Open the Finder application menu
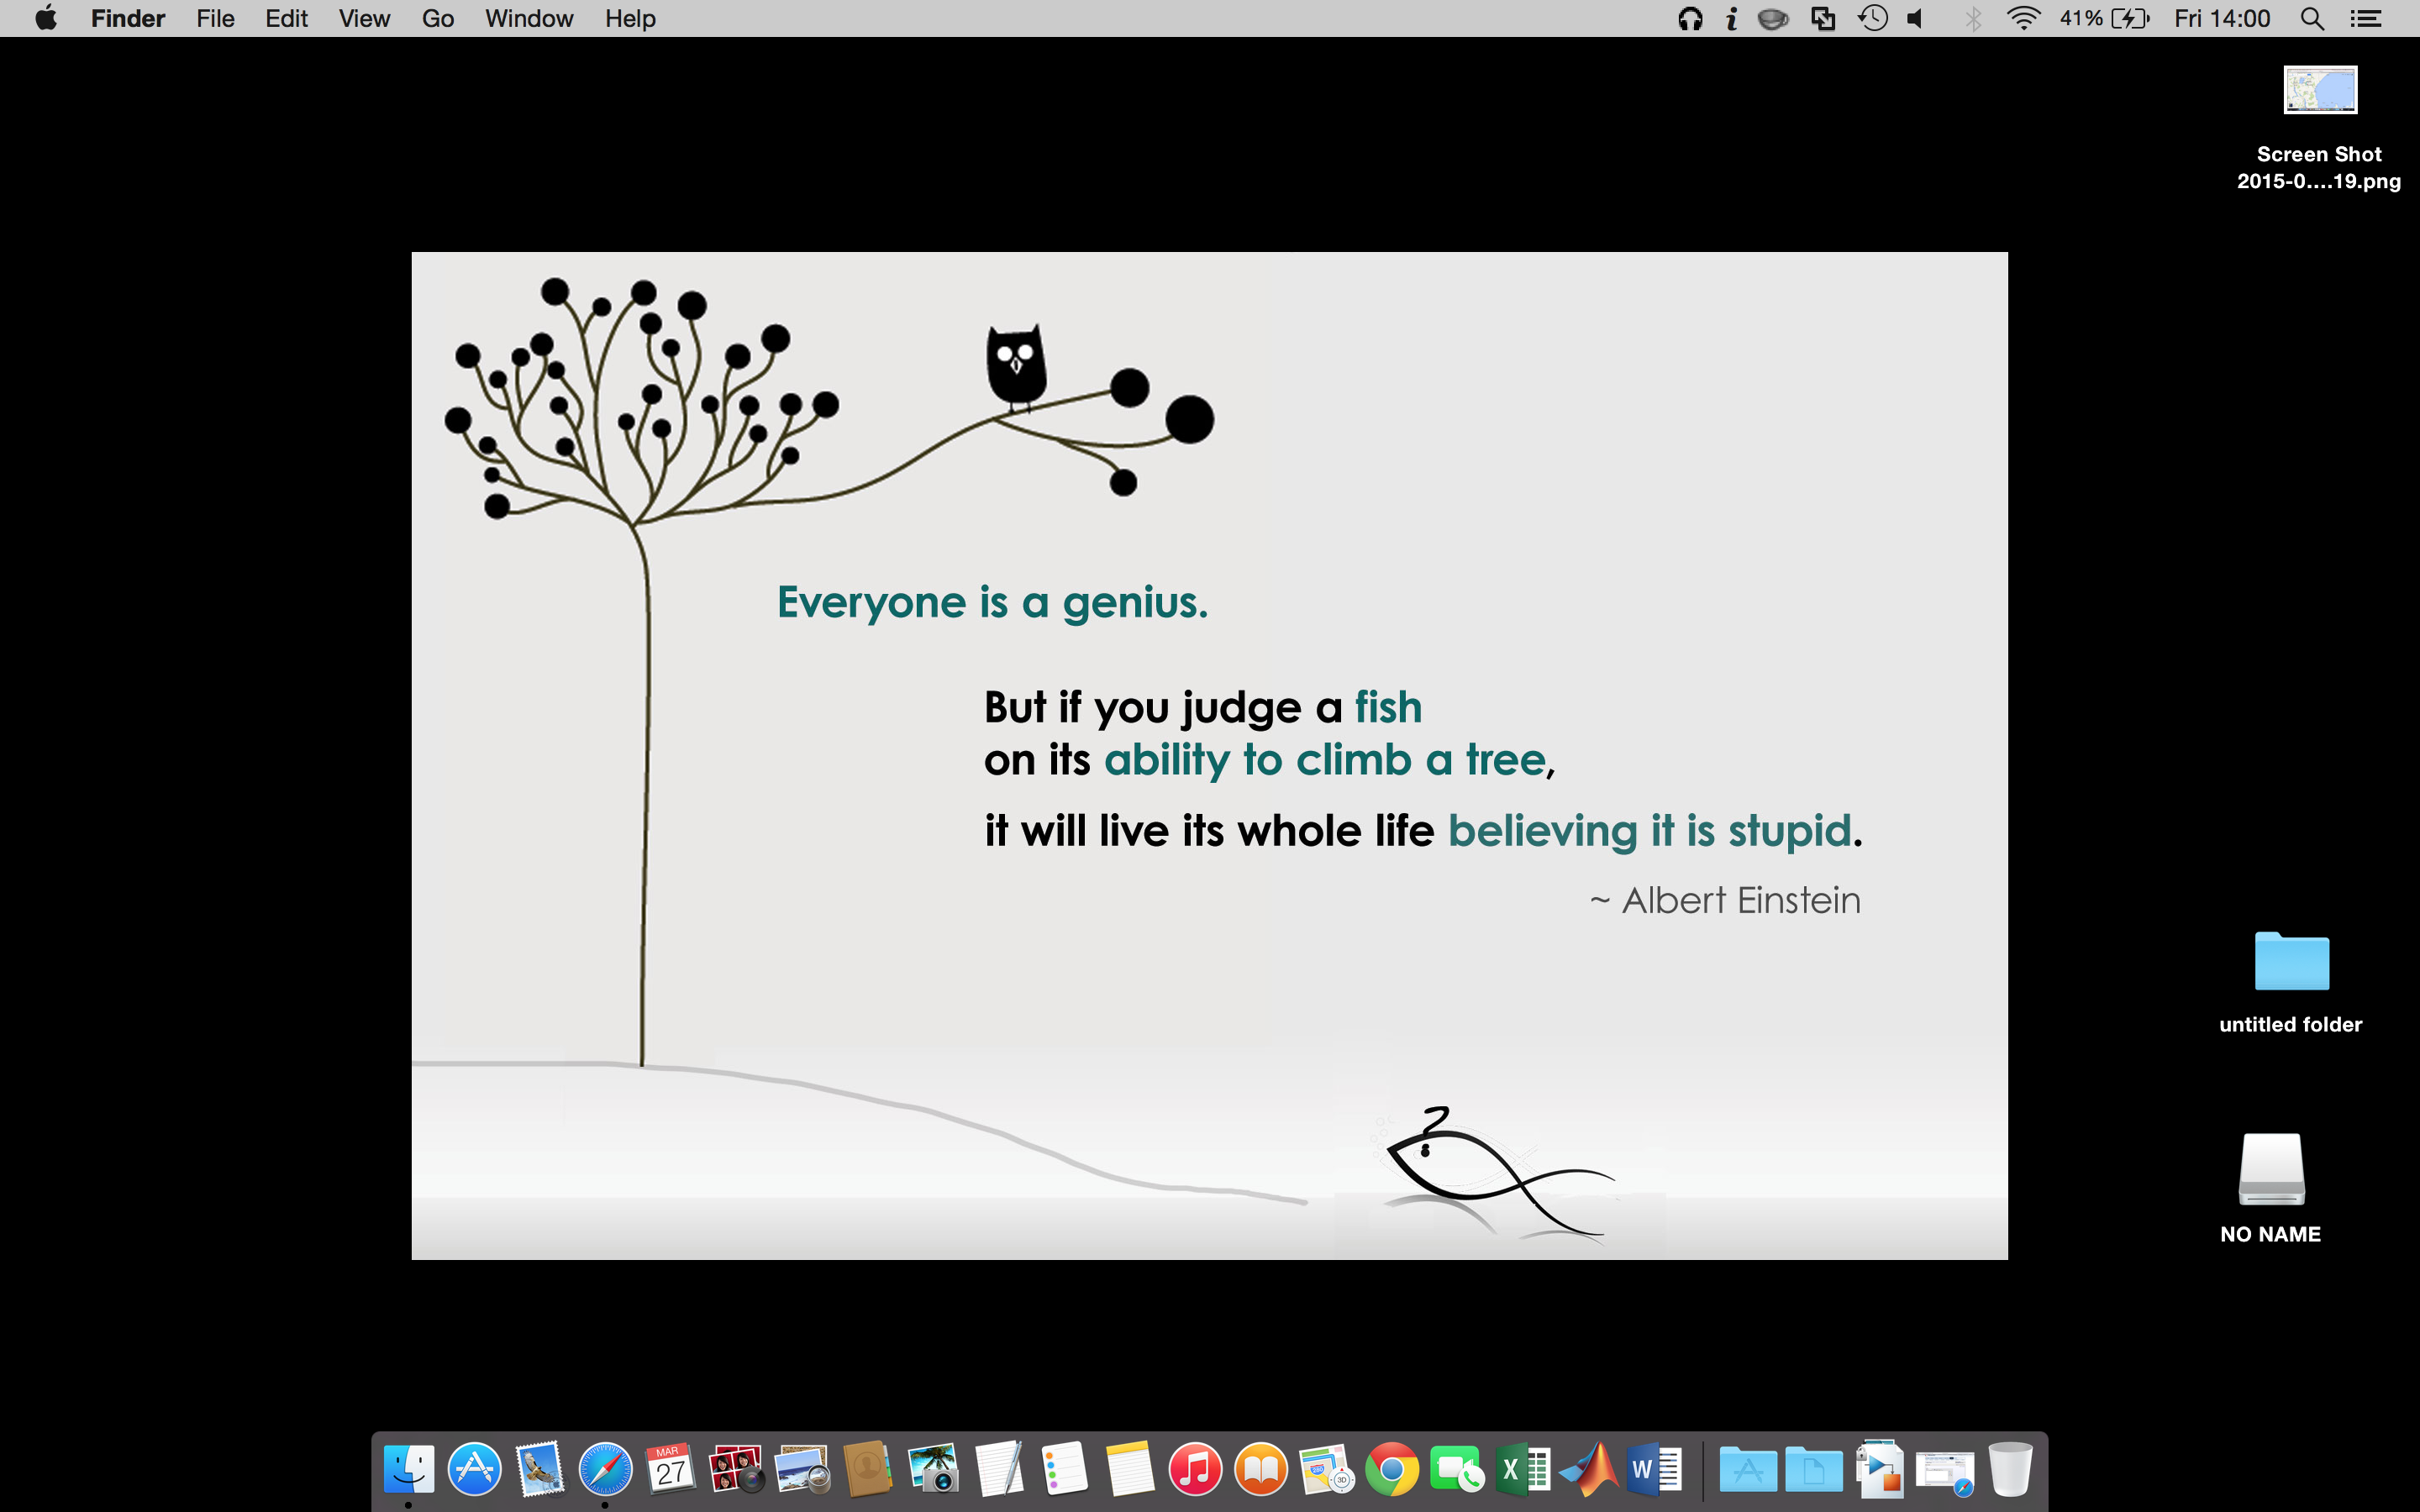 pyautogui.click(x=128, y=18)
